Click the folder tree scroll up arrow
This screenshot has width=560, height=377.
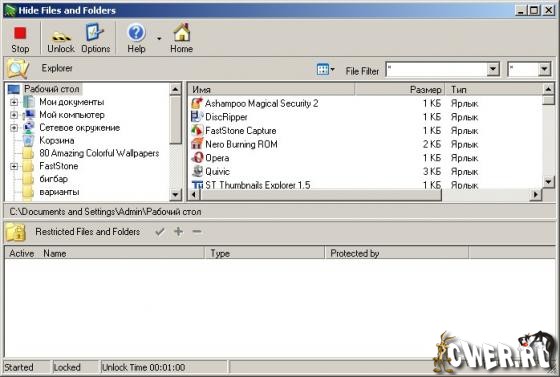click(x=175, y=89)
